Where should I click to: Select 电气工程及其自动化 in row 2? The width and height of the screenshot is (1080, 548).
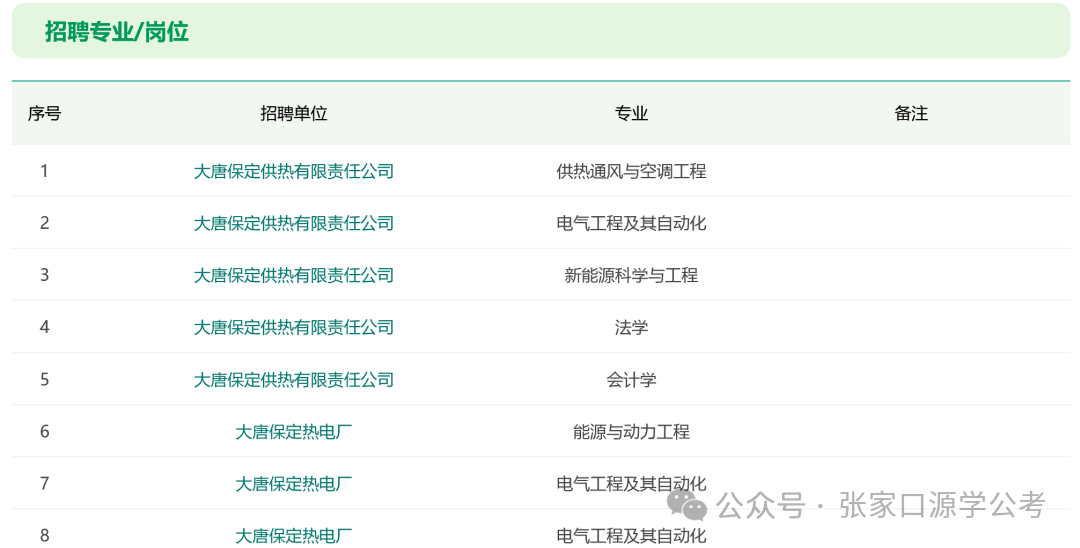click(x=631, y=223)
